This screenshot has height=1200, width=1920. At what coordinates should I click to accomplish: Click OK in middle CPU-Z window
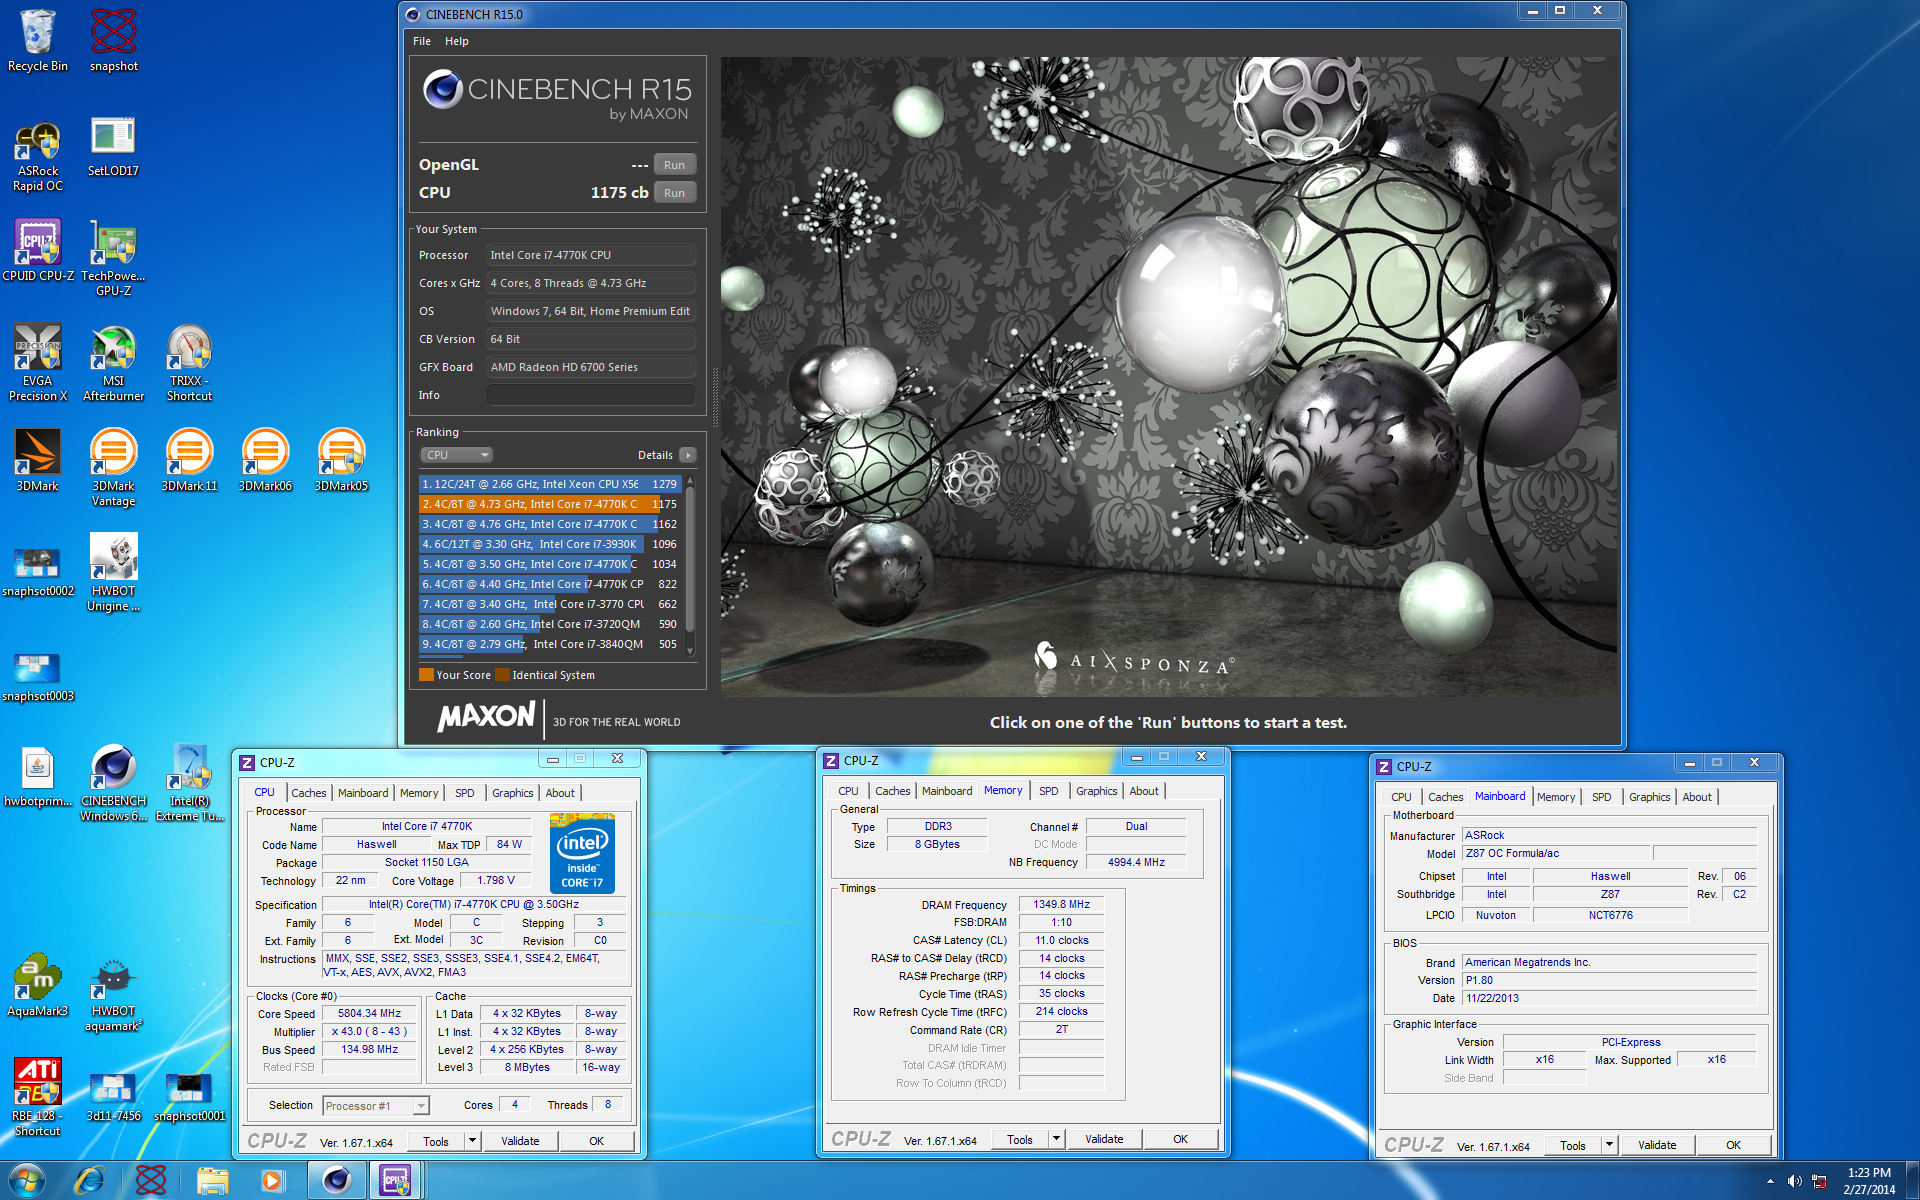click(1180, 1139)
